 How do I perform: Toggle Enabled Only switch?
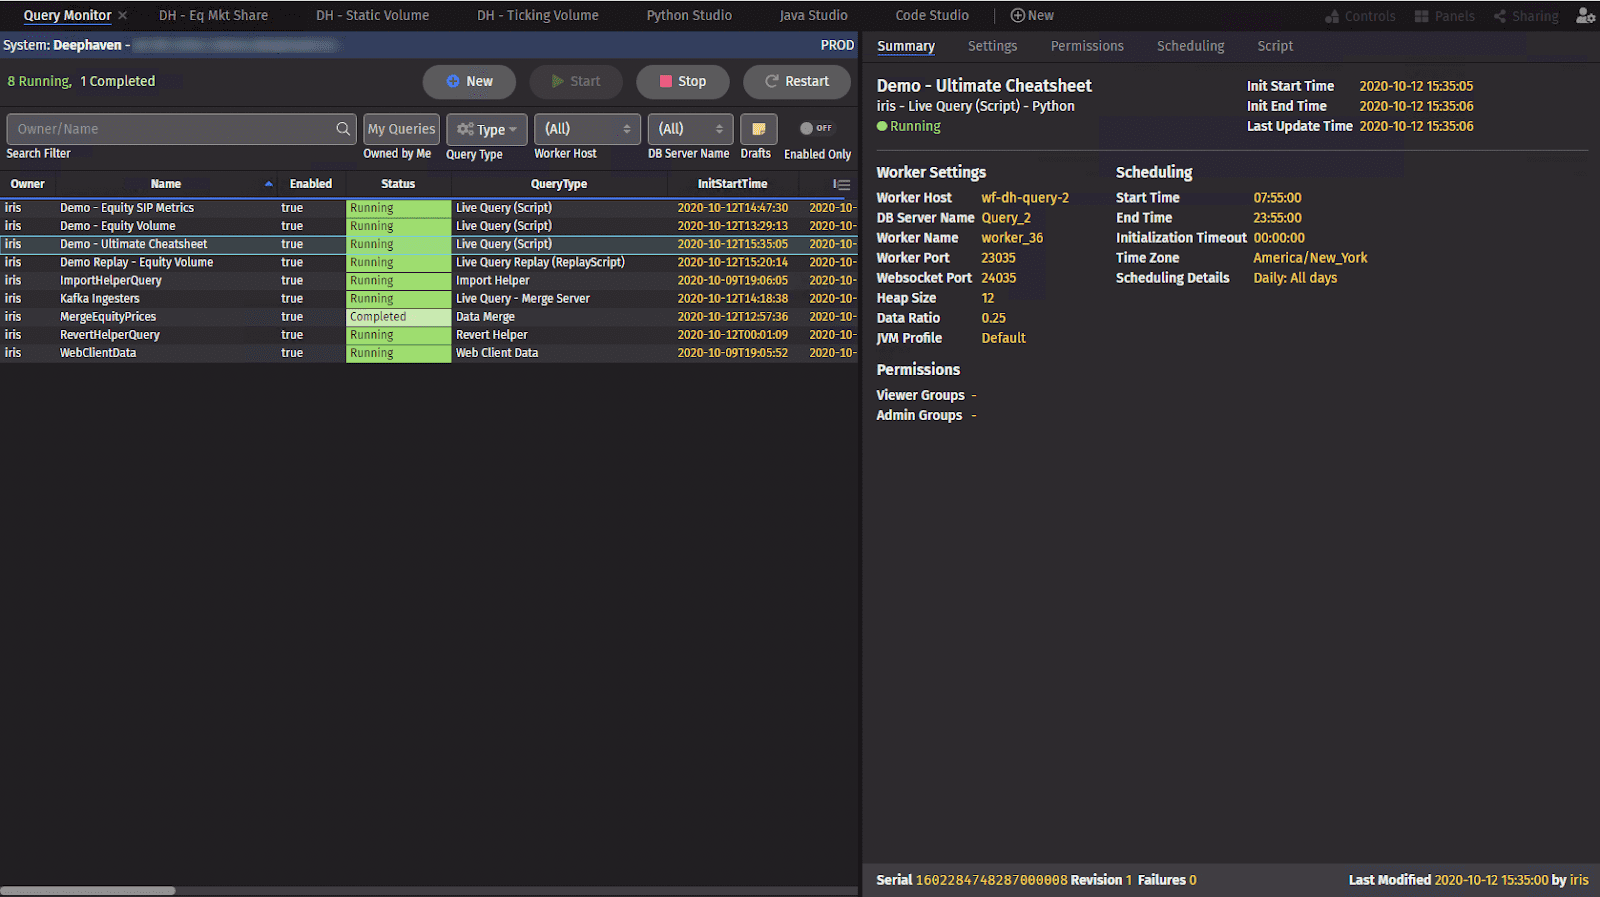tap(816, 128)
